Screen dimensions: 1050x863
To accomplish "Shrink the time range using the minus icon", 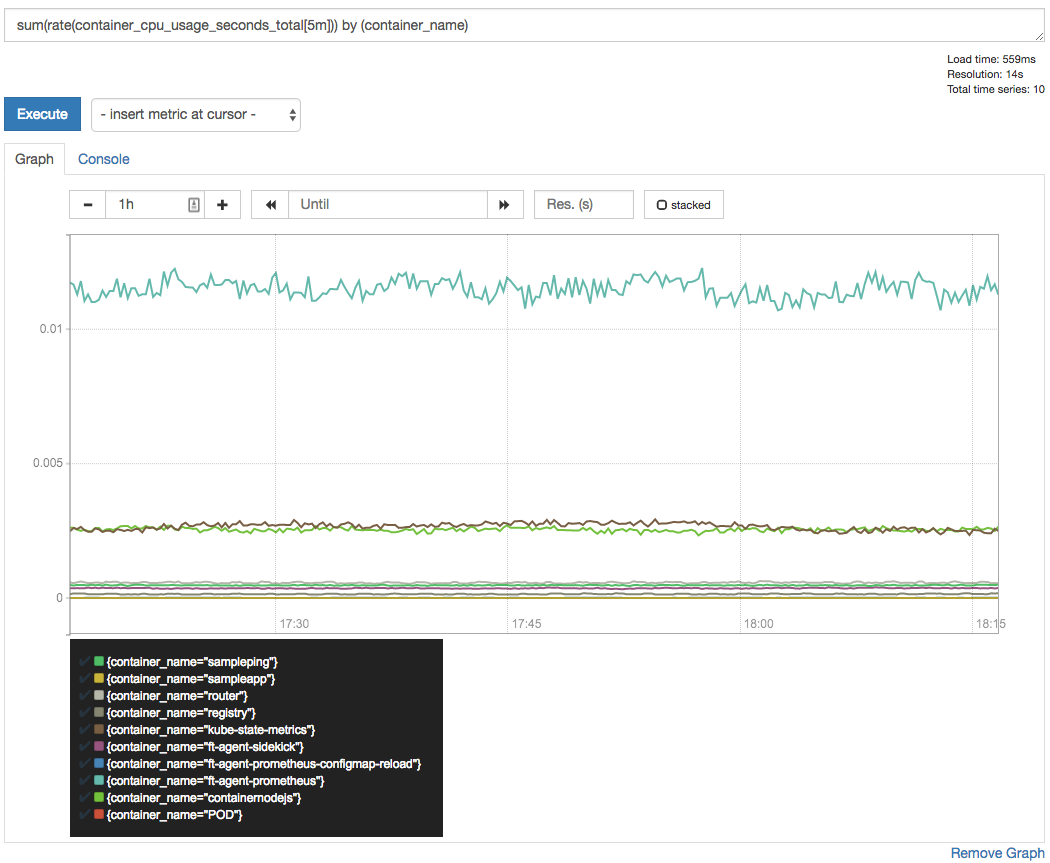I will (x=87, y=204).
